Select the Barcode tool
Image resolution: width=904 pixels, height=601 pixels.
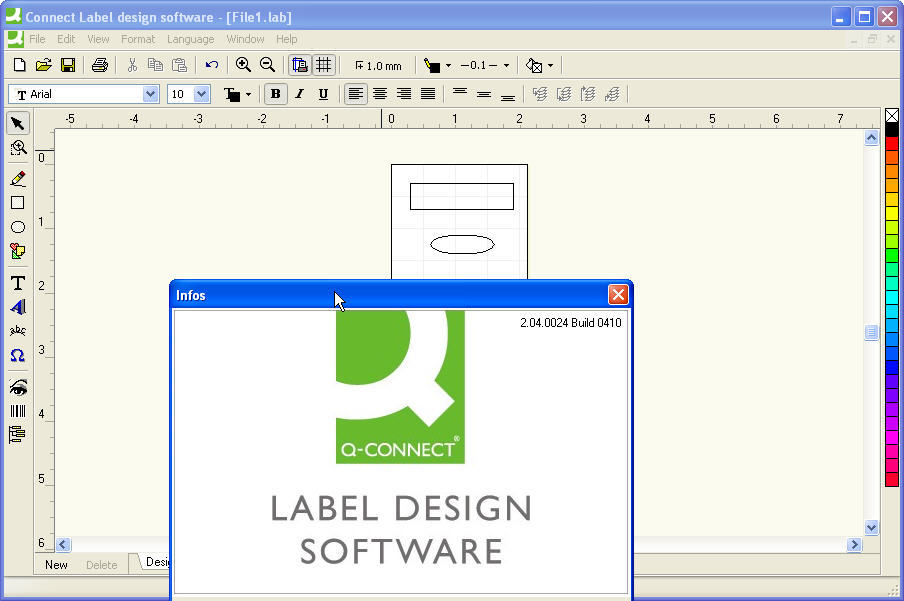(17, 411)
